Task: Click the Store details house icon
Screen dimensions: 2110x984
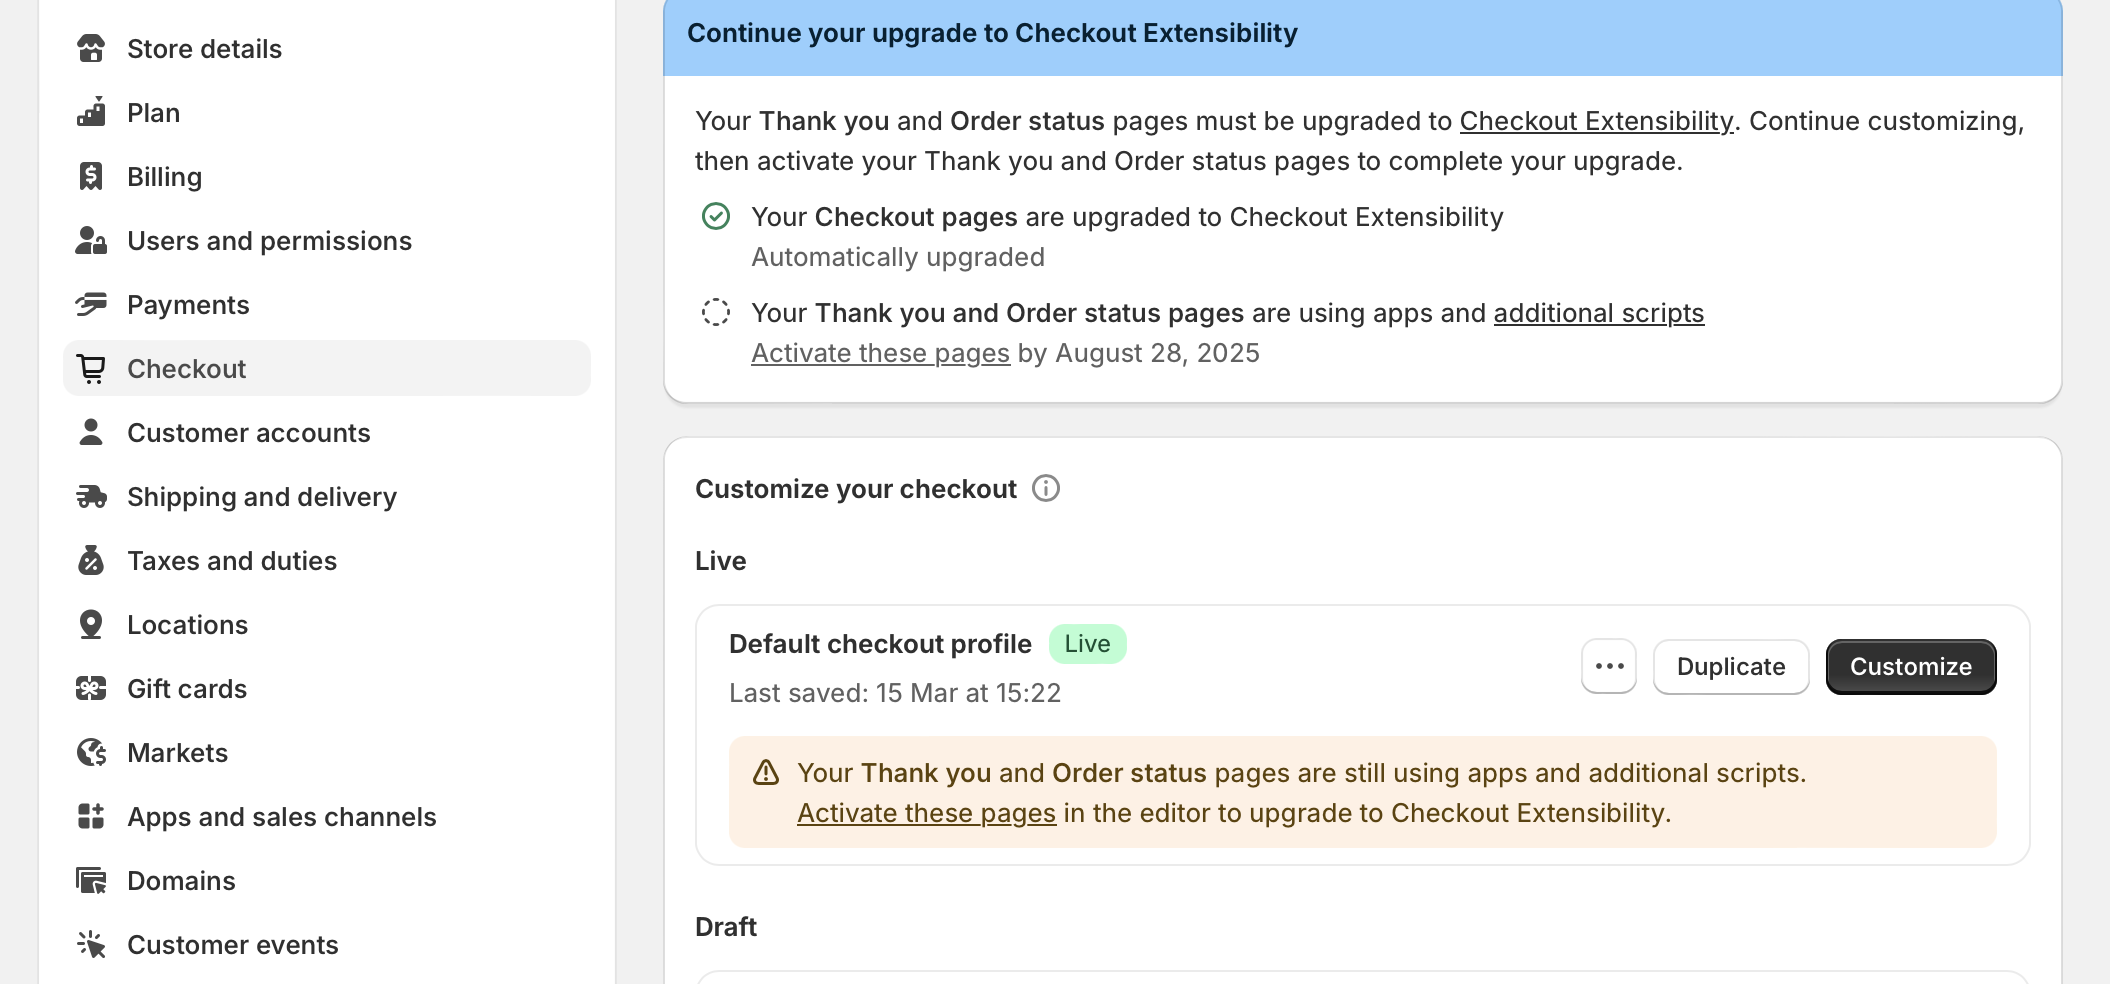Action: 92,48
